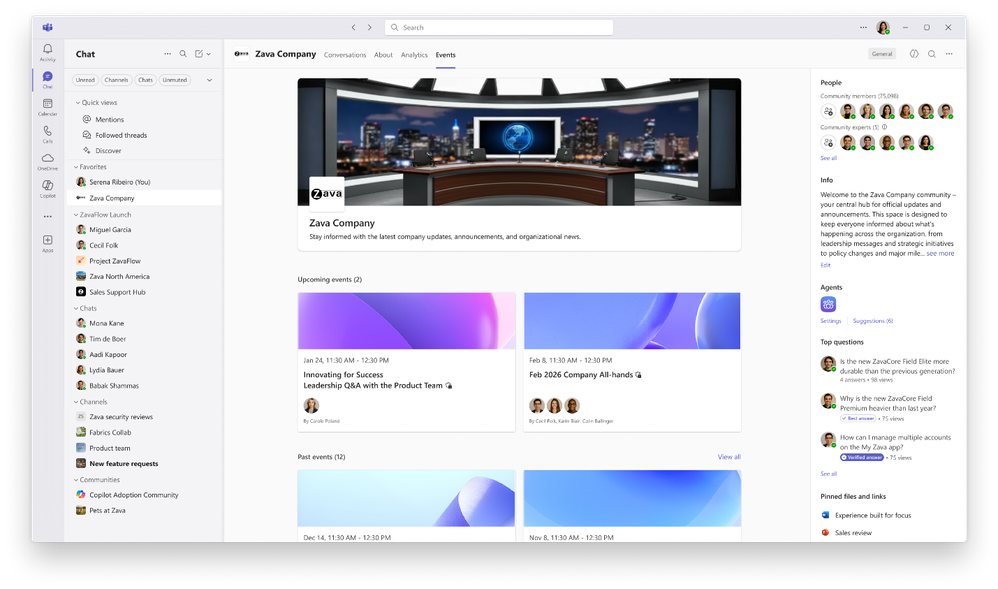
Task: Select the Events tab
Action: 446,55
